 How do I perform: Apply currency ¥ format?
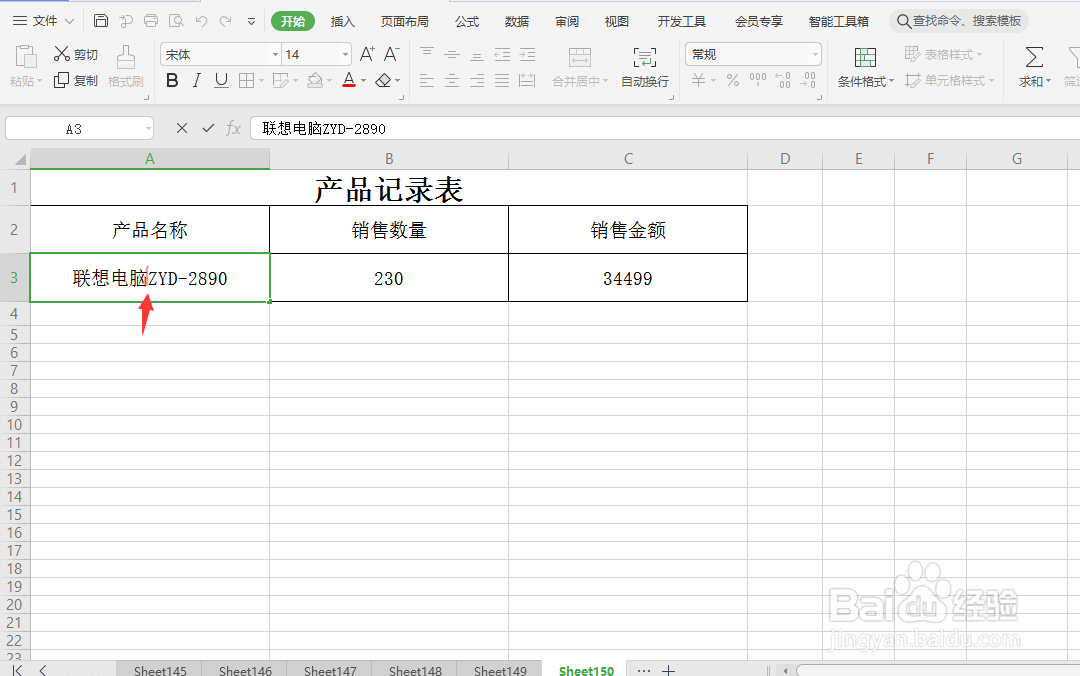698,81
